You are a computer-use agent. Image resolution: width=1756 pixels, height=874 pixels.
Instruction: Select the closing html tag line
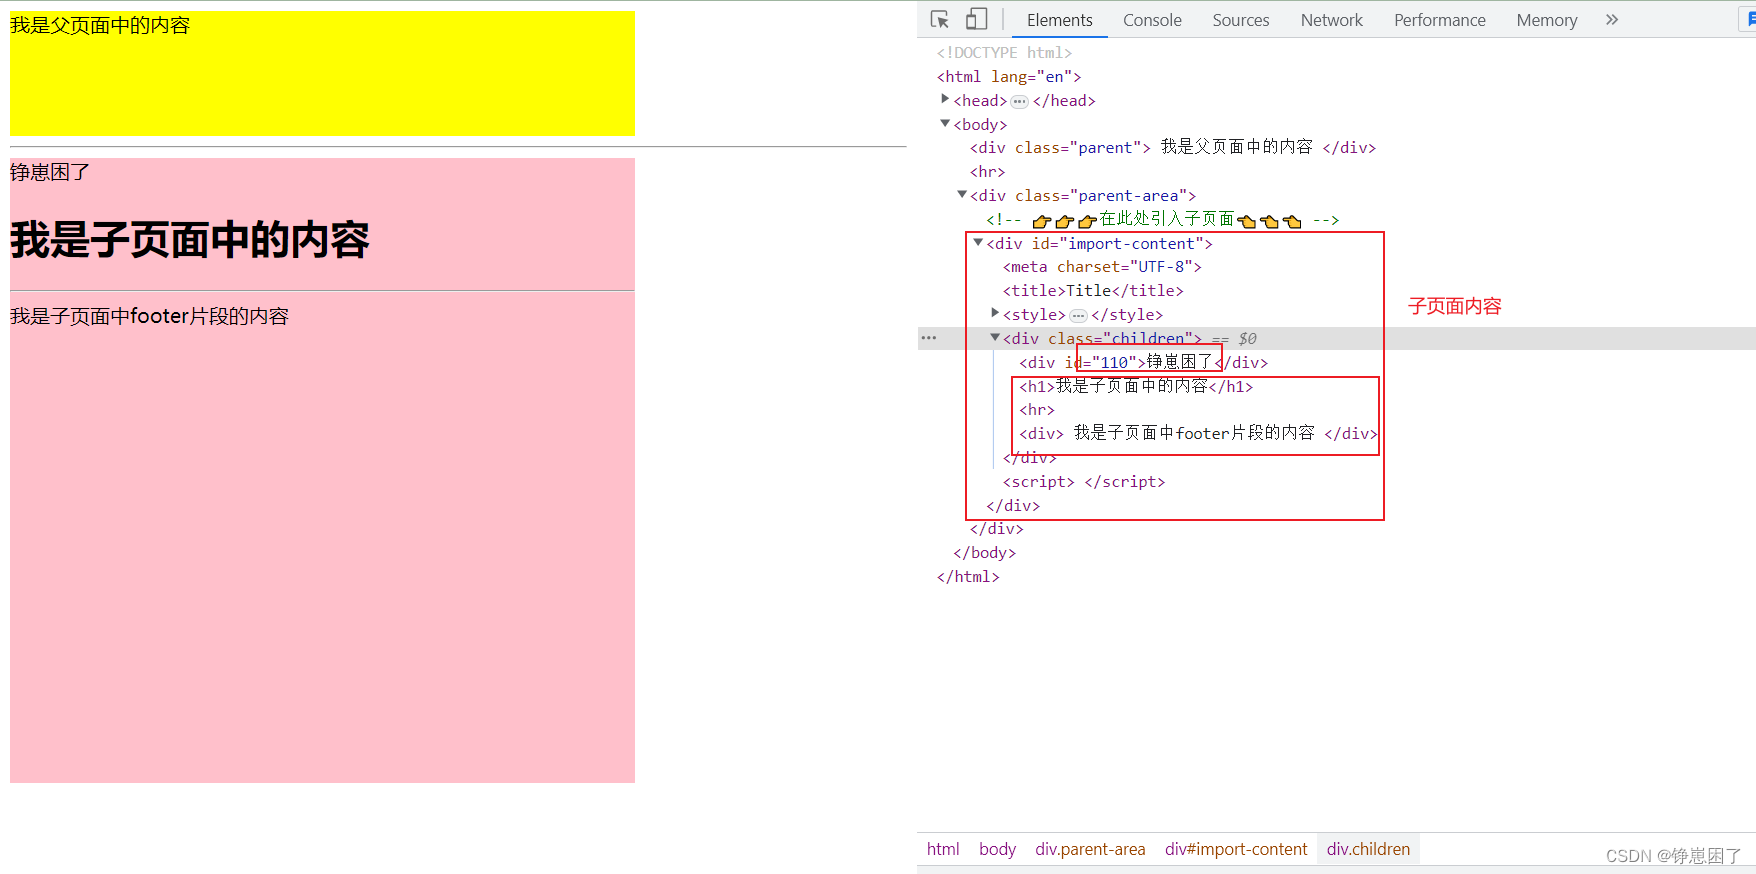click(968, 577)
